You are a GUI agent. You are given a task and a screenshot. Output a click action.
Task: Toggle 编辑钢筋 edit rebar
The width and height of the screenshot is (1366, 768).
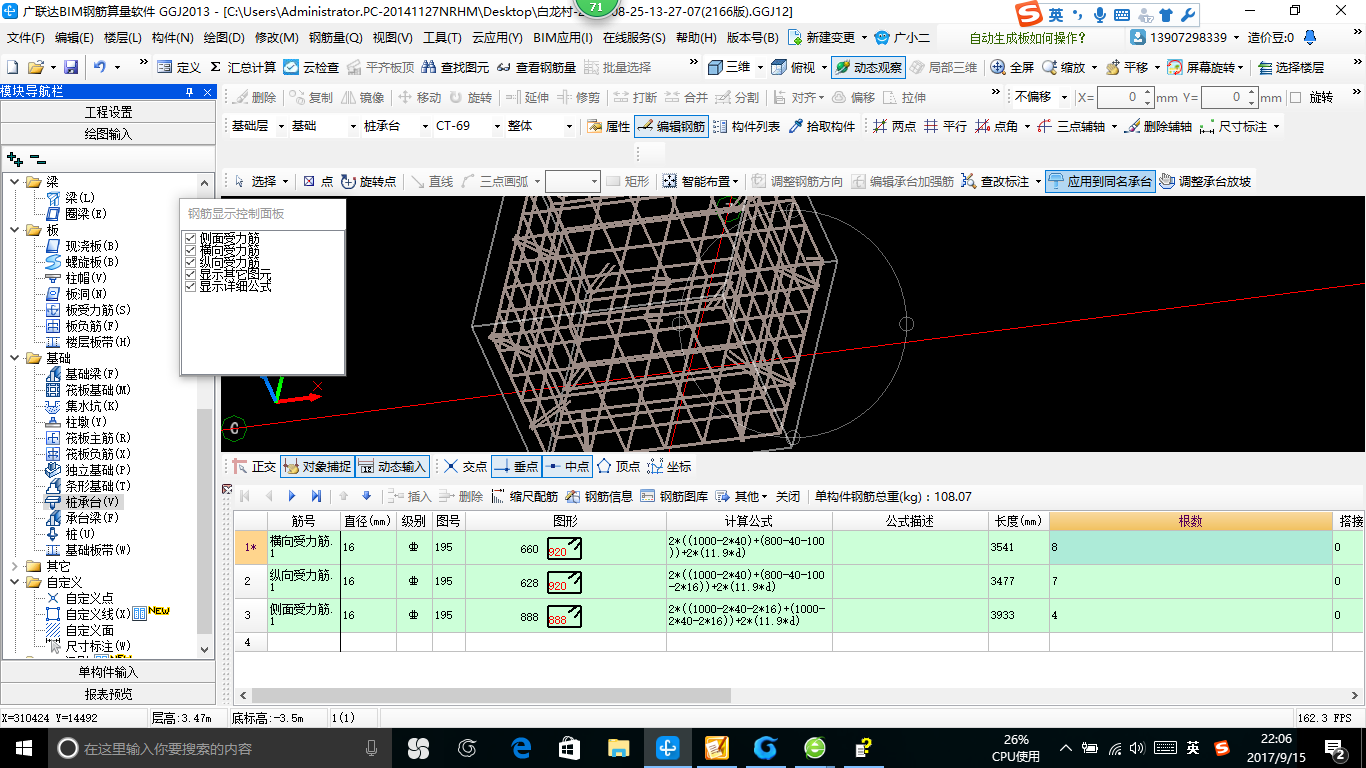pyautogui.click(x=670, y=127)
